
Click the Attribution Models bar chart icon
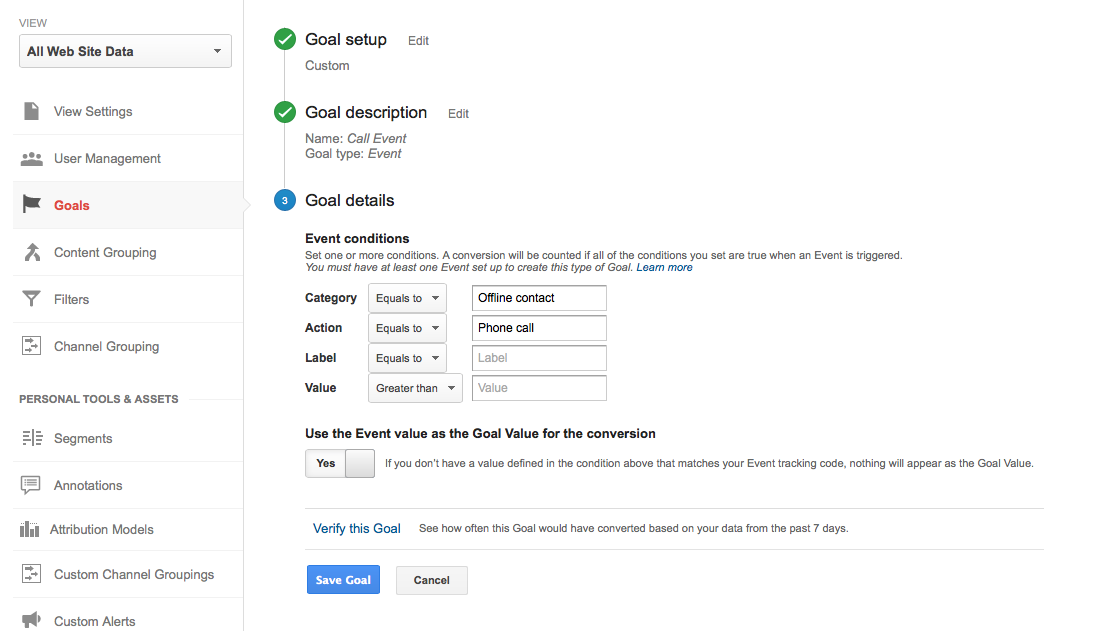coord(29,529)
